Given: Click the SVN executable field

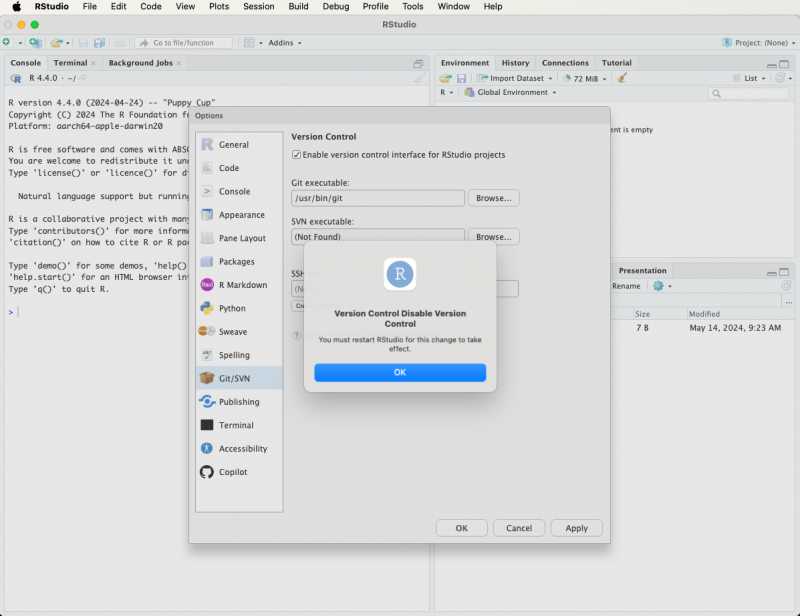Looking at the screenshot, I should [x=378, y=236].
